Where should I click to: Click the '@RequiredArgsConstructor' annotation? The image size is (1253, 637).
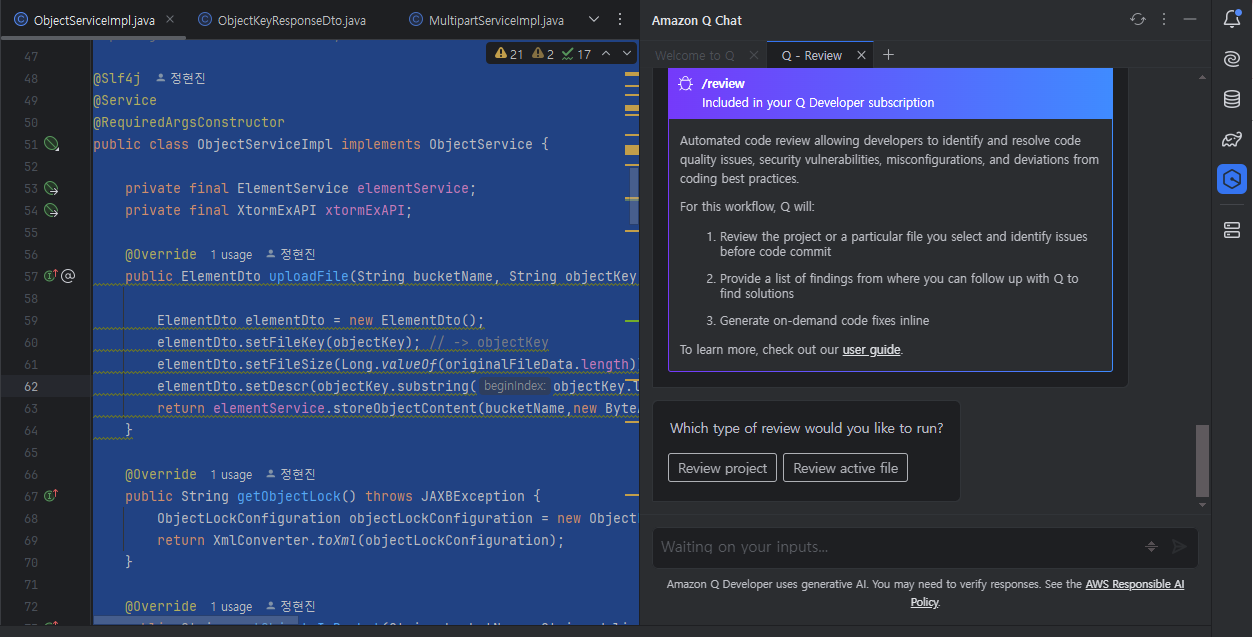pyautogui.click(x=189, y=122)
